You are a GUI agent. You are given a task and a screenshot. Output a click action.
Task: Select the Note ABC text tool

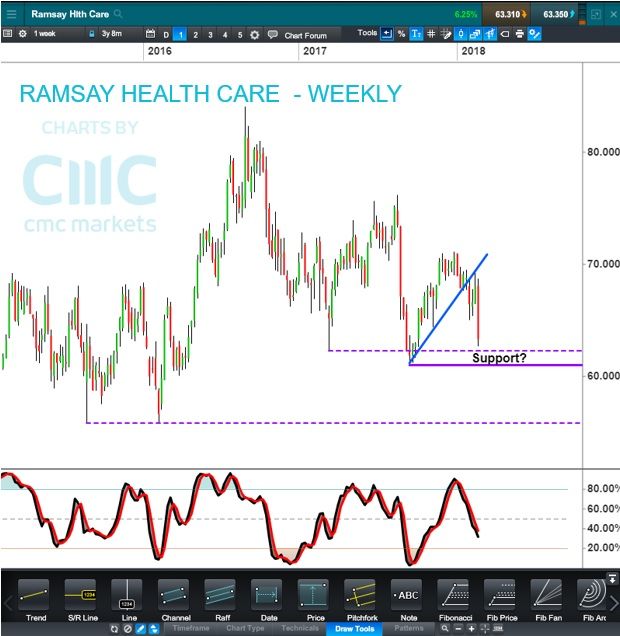pyautogui.click(x=407, y=596)
